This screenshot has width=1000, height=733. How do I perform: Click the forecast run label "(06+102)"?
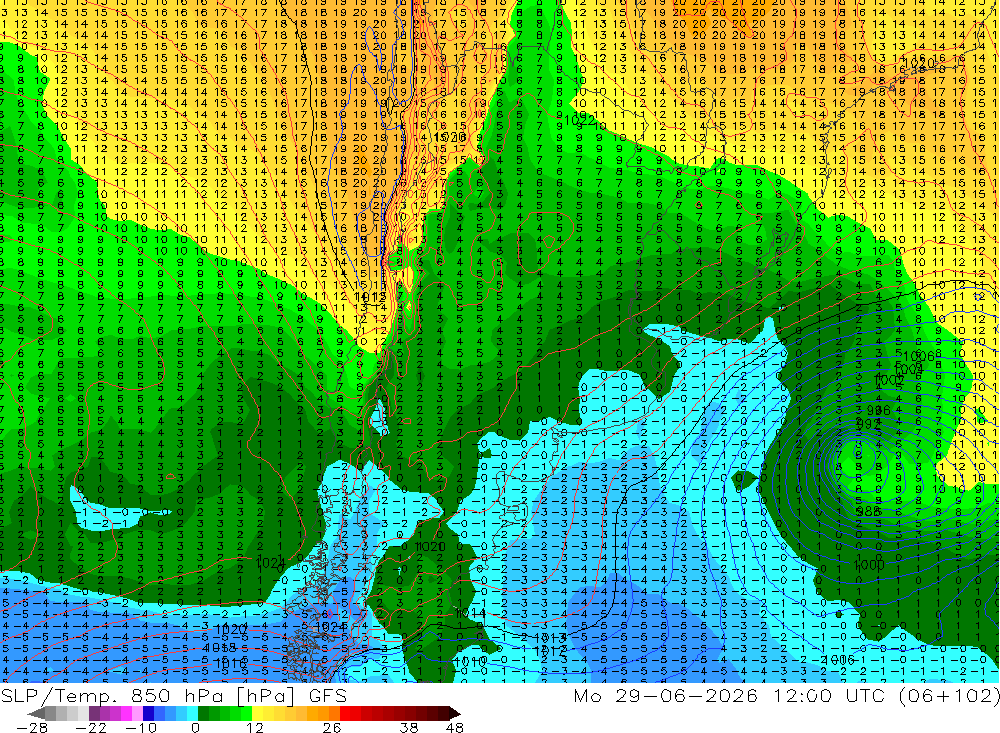[x=950, y=696]
